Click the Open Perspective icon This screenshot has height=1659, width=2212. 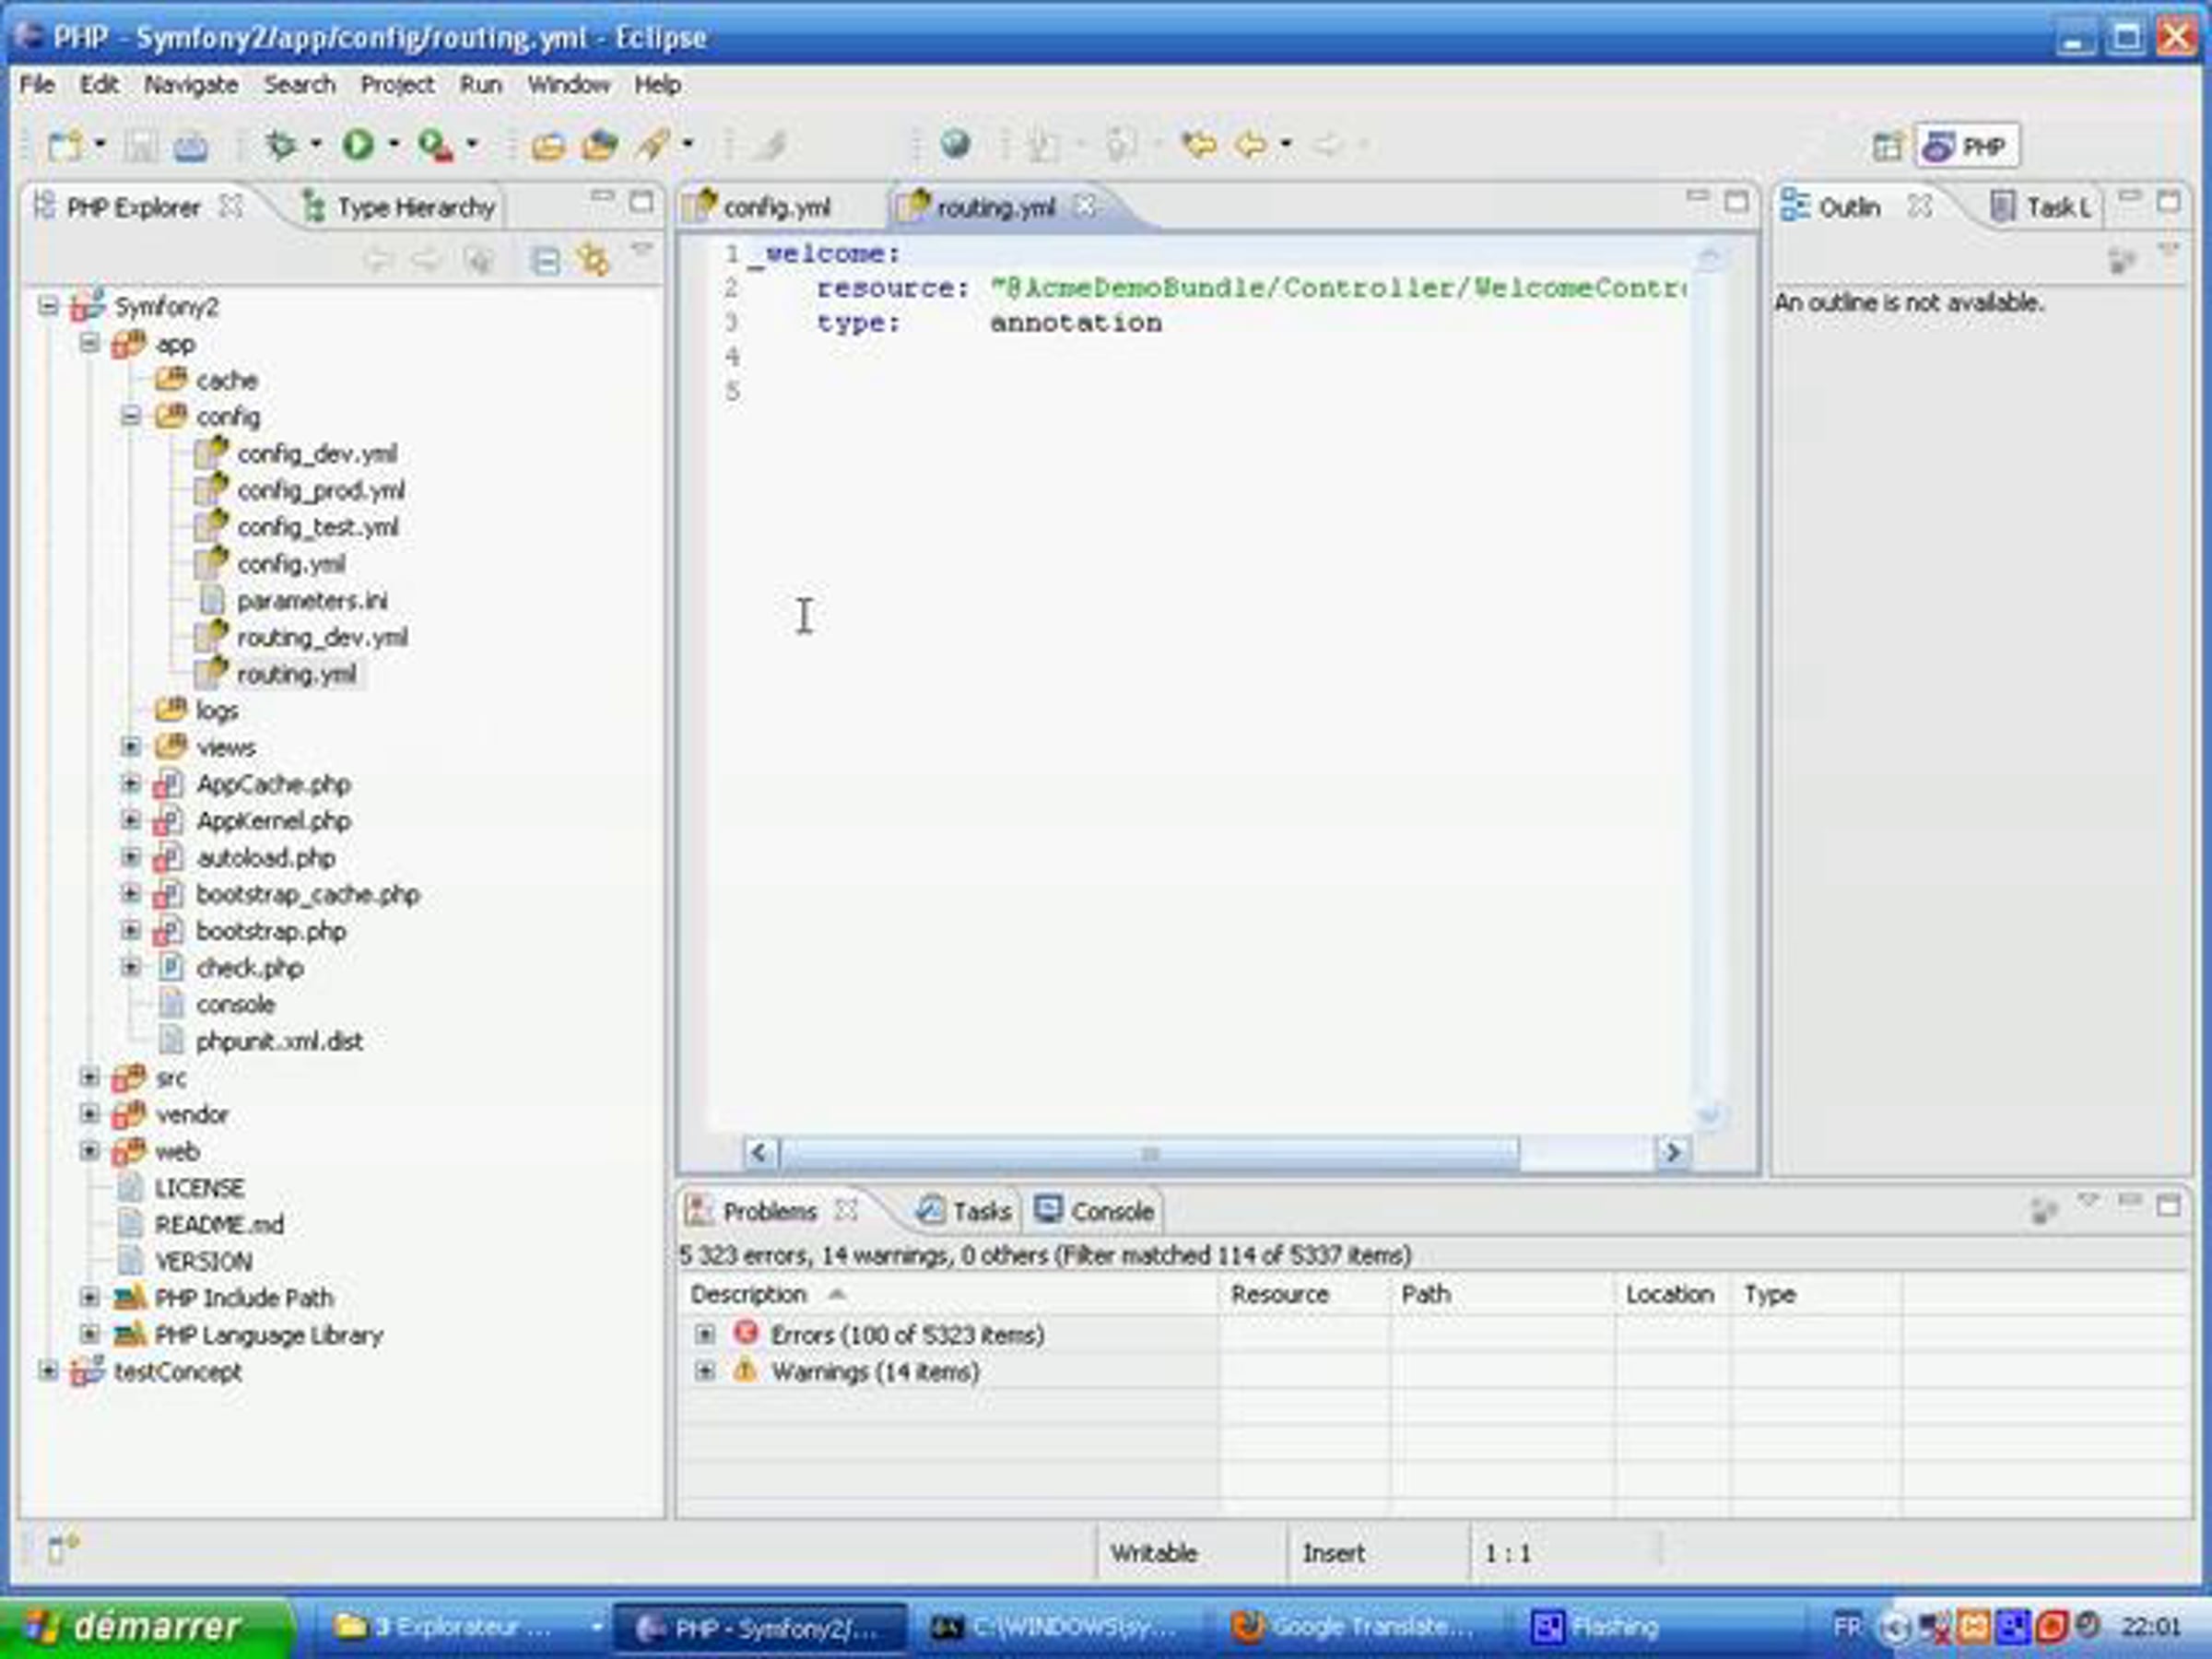1887,146
